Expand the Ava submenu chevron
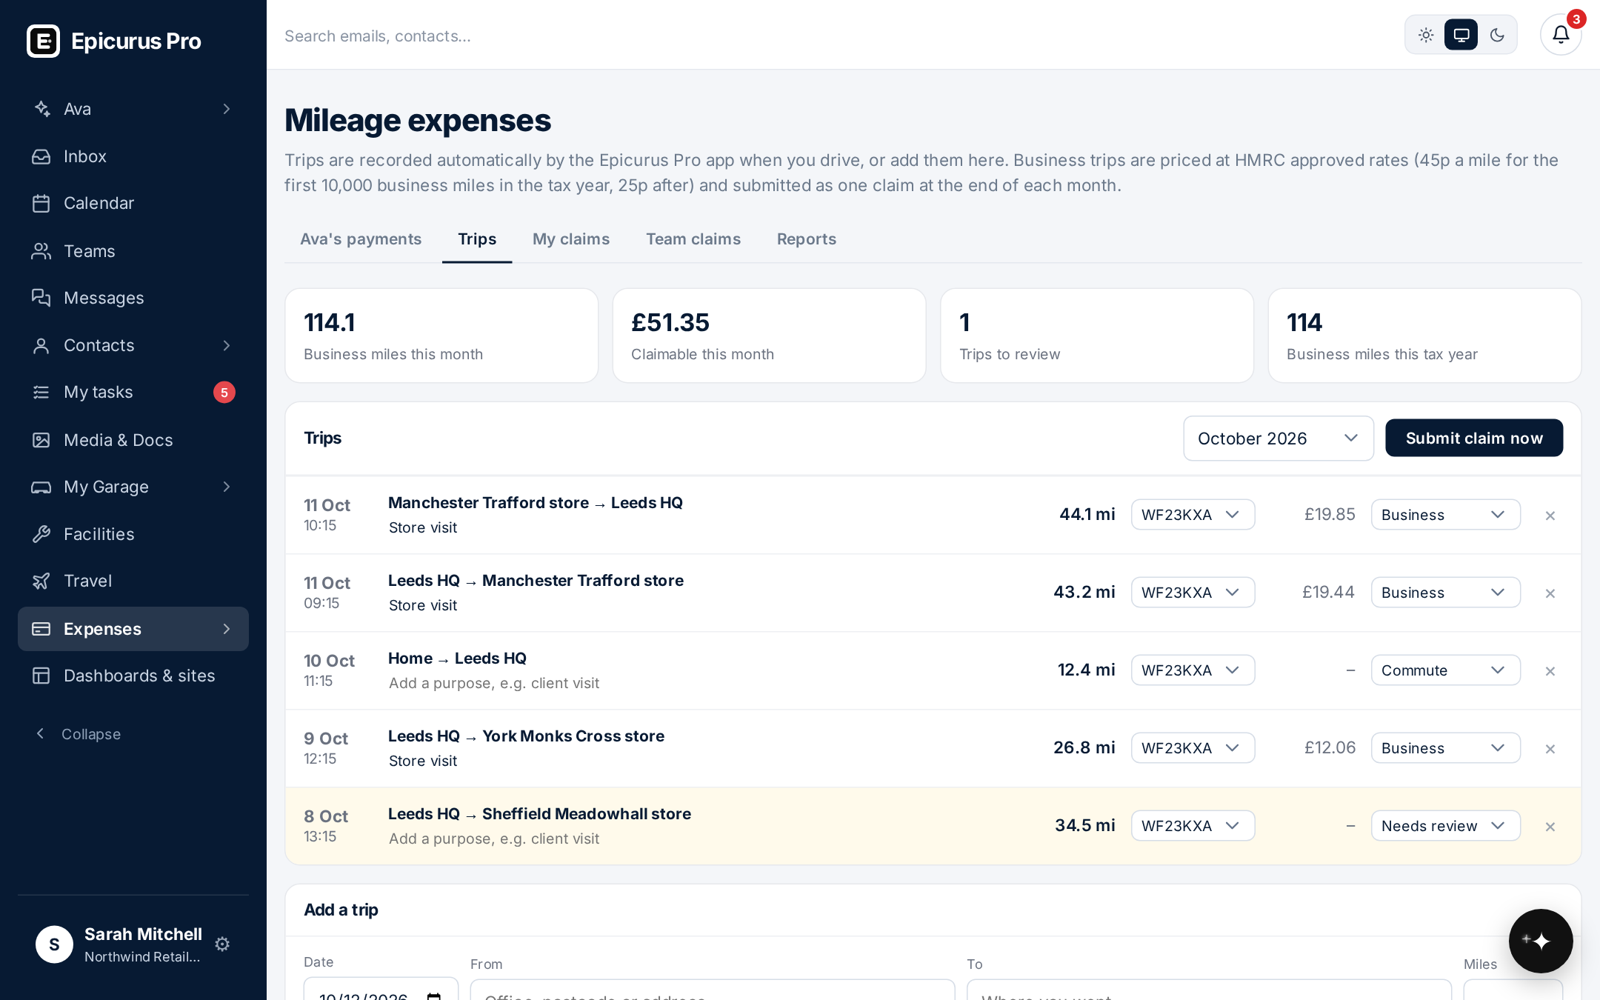Image resolution: width=1600 pixels, height=1000 pixels. click(226, 109)
